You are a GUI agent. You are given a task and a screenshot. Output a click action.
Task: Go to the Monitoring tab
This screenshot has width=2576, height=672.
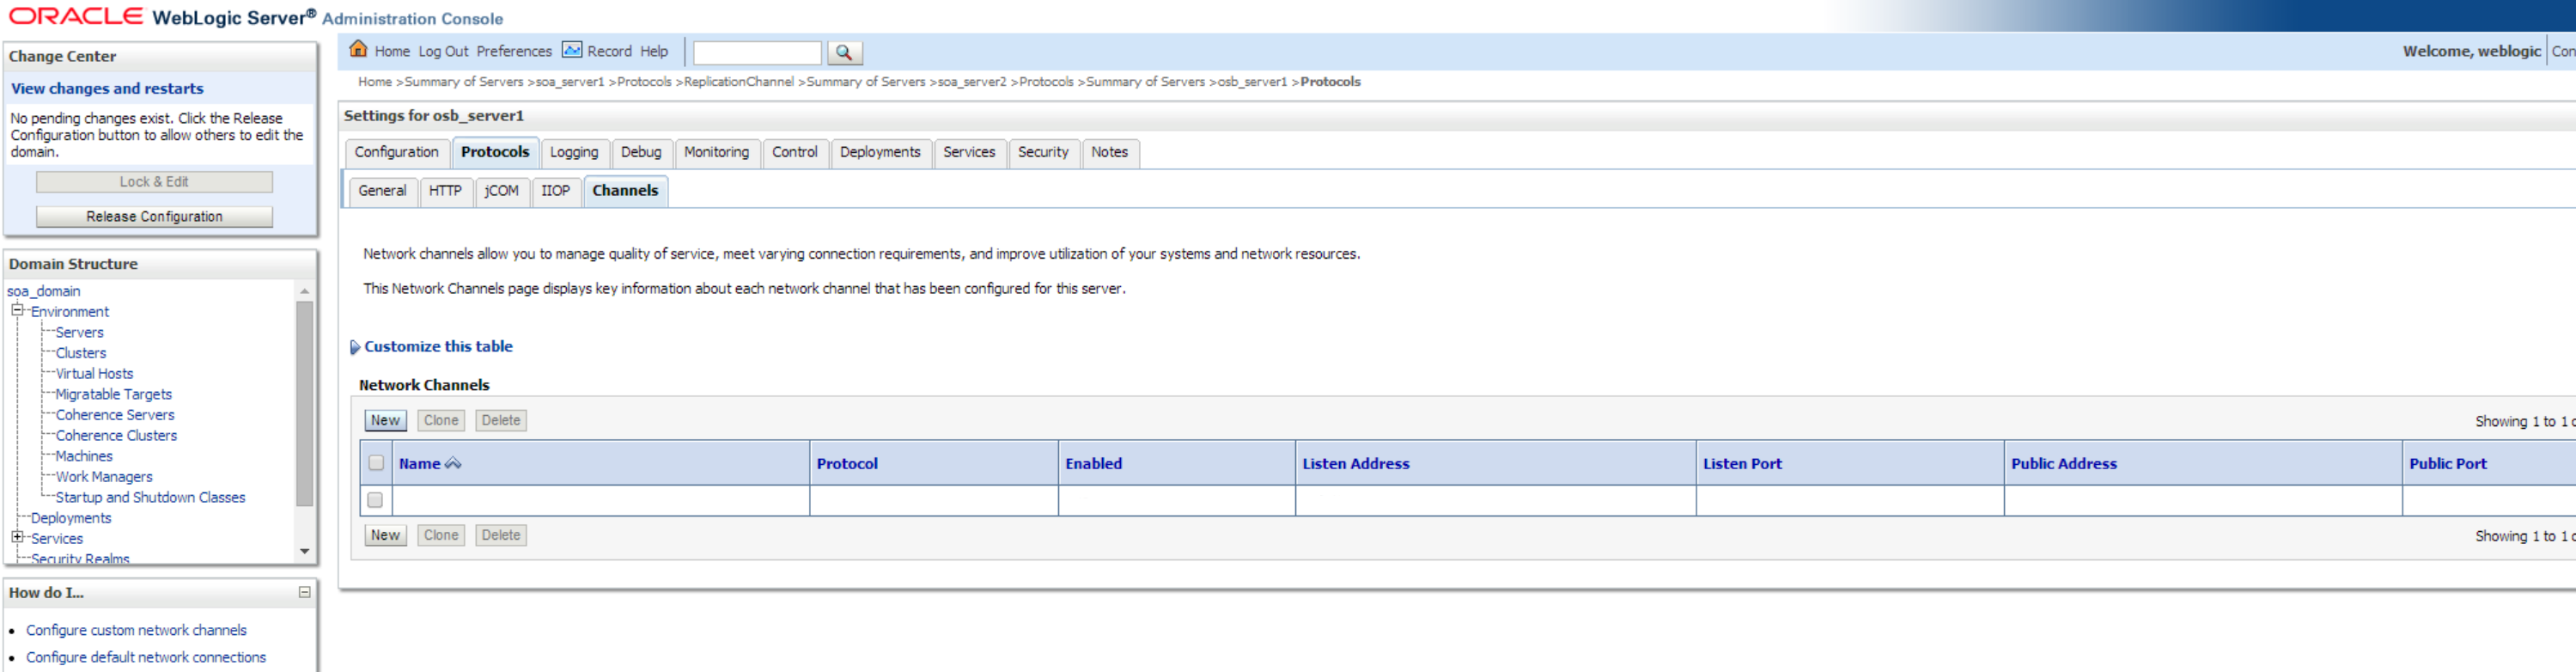(x=716, y=152)
